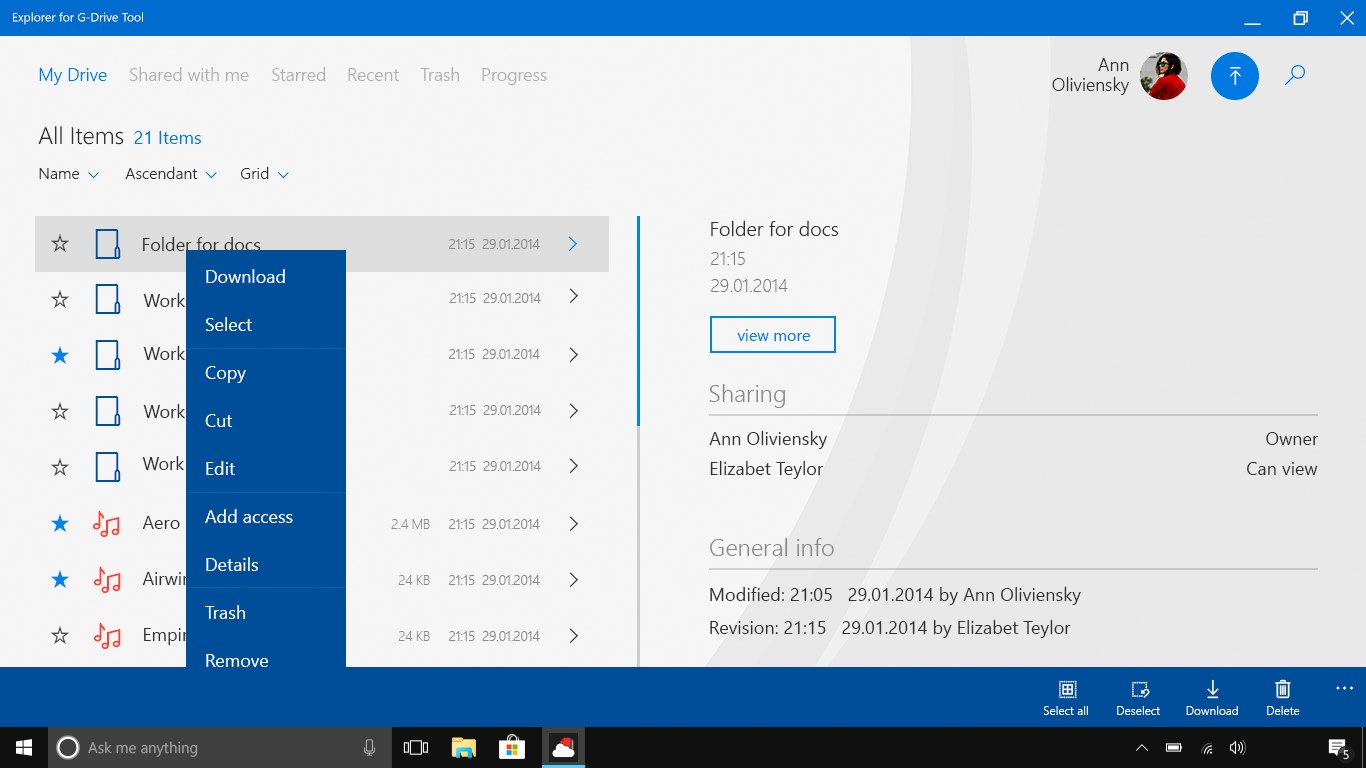This screenshot has height=768, width=1366.
Task: Open the action center notifications icon
Action: click(x=1338, y=748)
